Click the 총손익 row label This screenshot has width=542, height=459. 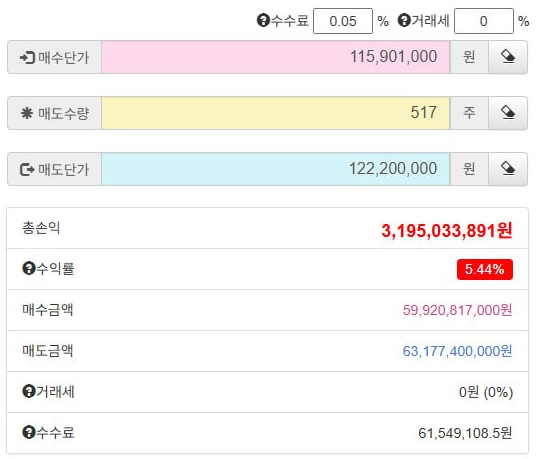41,228
